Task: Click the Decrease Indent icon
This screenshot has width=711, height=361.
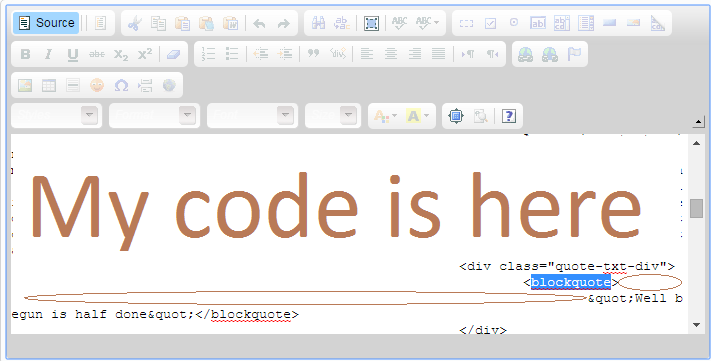Action: pyautogui.click(x=261, y=54)
